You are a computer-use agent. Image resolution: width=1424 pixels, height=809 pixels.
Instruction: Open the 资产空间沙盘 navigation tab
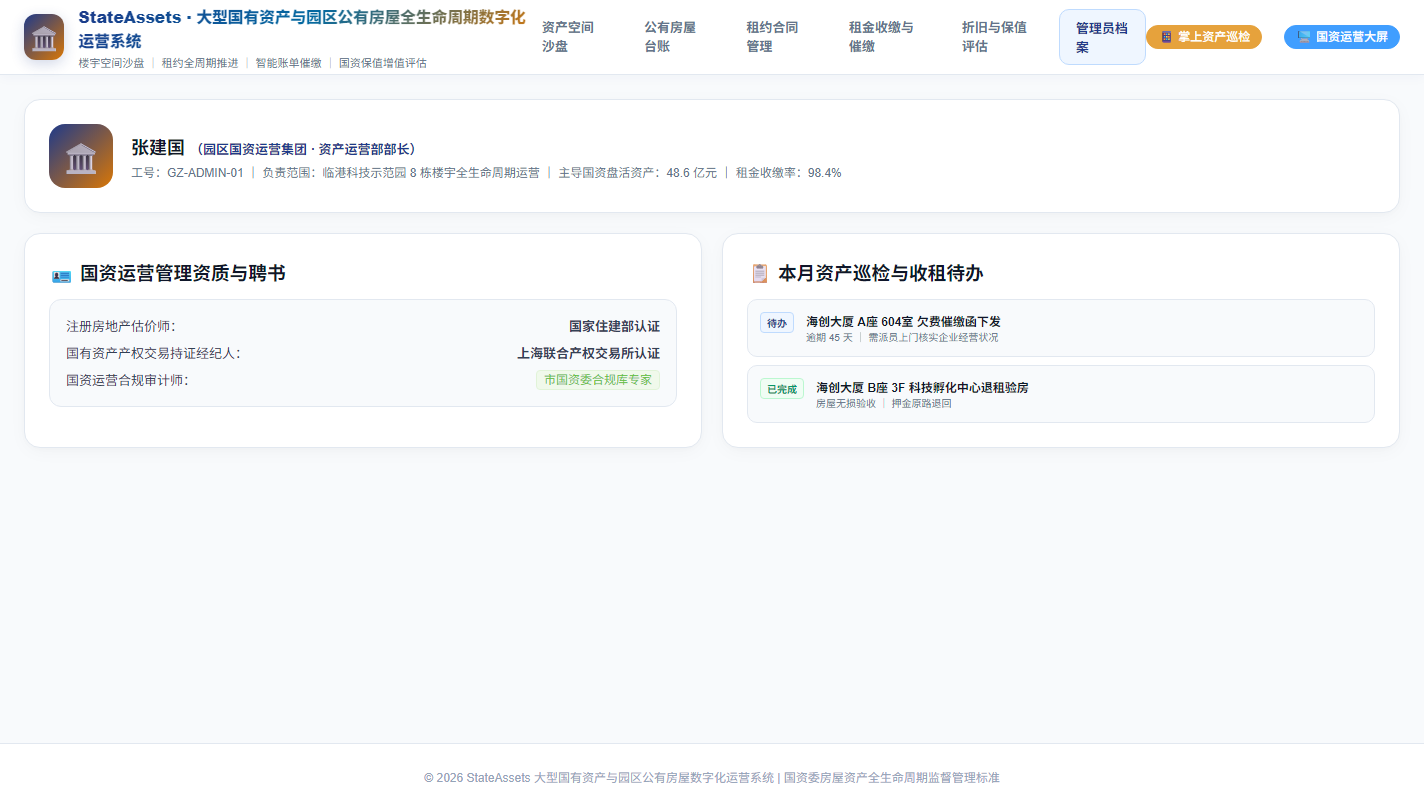tap(568, 37)
